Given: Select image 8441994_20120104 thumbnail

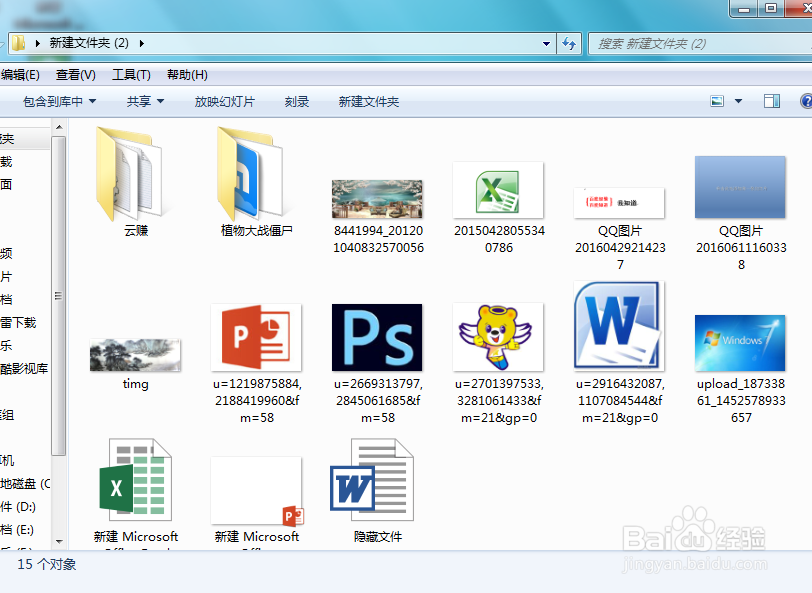Looking at the screenshot, I should pyautogui.click(x=377, y=199).
